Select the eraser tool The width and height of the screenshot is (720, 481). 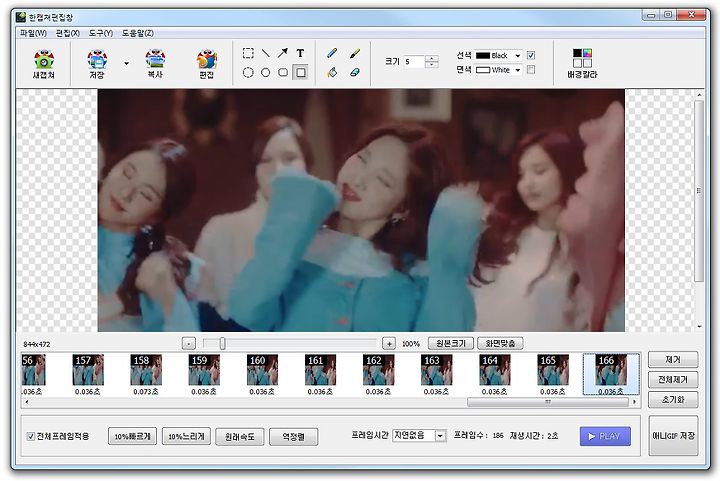(354, 73)
